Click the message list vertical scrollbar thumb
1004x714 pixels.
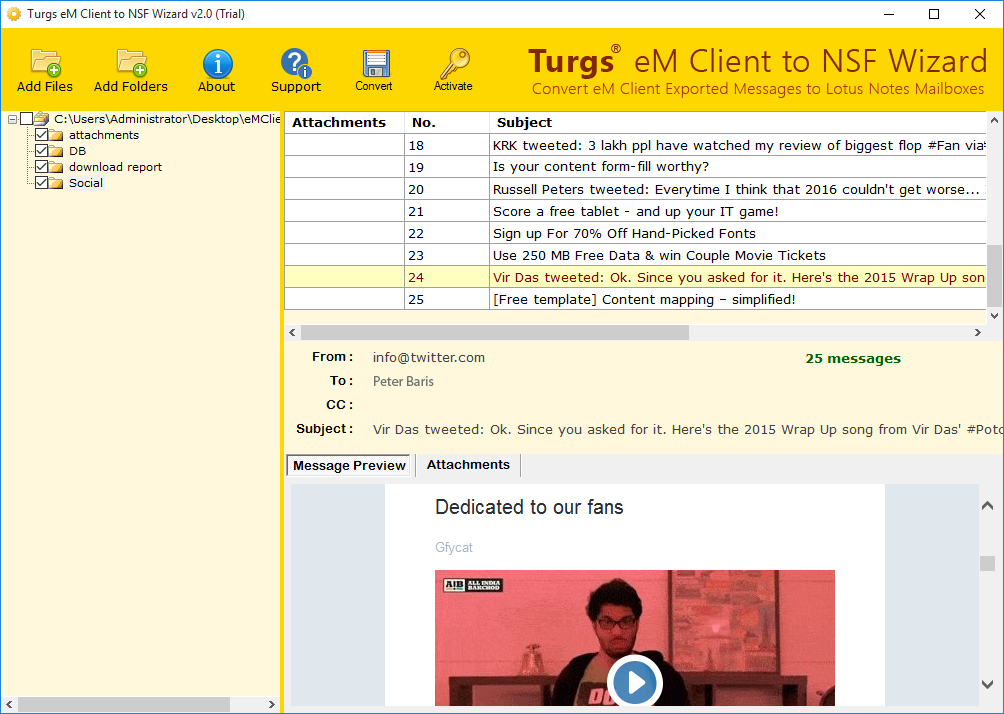point(994,274)
